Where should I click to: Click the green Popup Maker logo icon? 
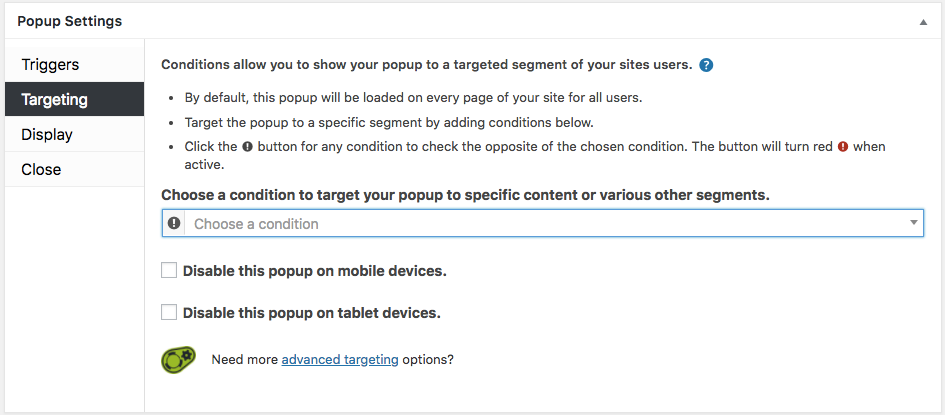pyautogui.click(x=179, y=360)
